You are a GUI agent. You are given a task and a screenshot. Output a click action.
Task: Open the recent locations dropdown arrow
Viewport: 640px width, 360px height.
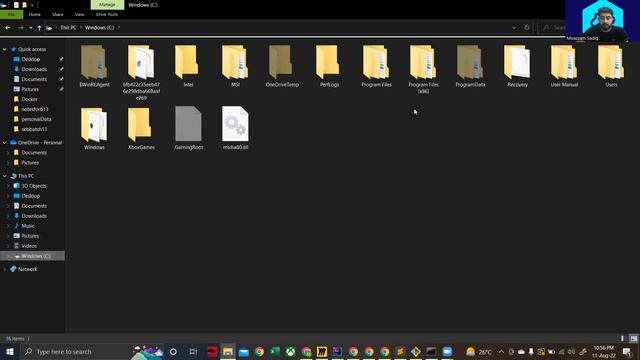31,28
